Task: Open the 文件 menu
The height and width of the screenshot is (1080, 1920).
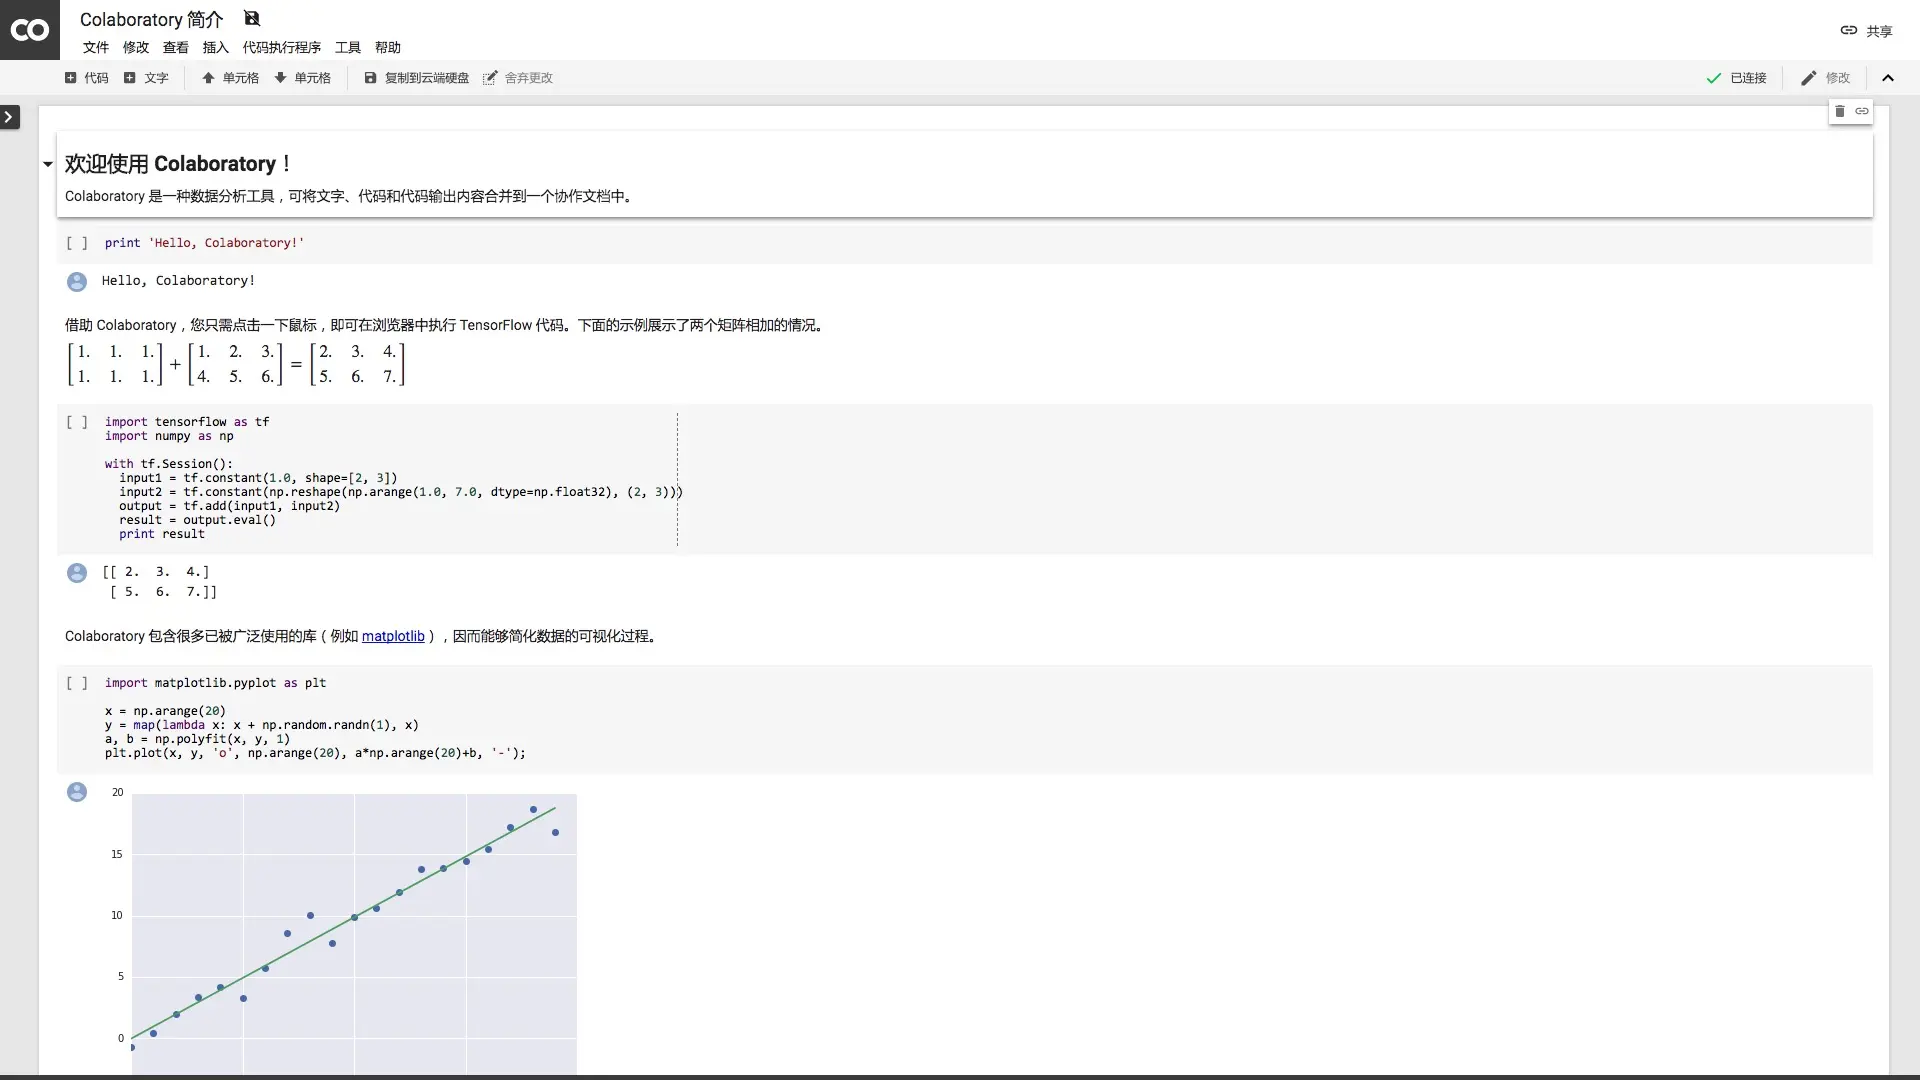Action: tap(95, 47)
